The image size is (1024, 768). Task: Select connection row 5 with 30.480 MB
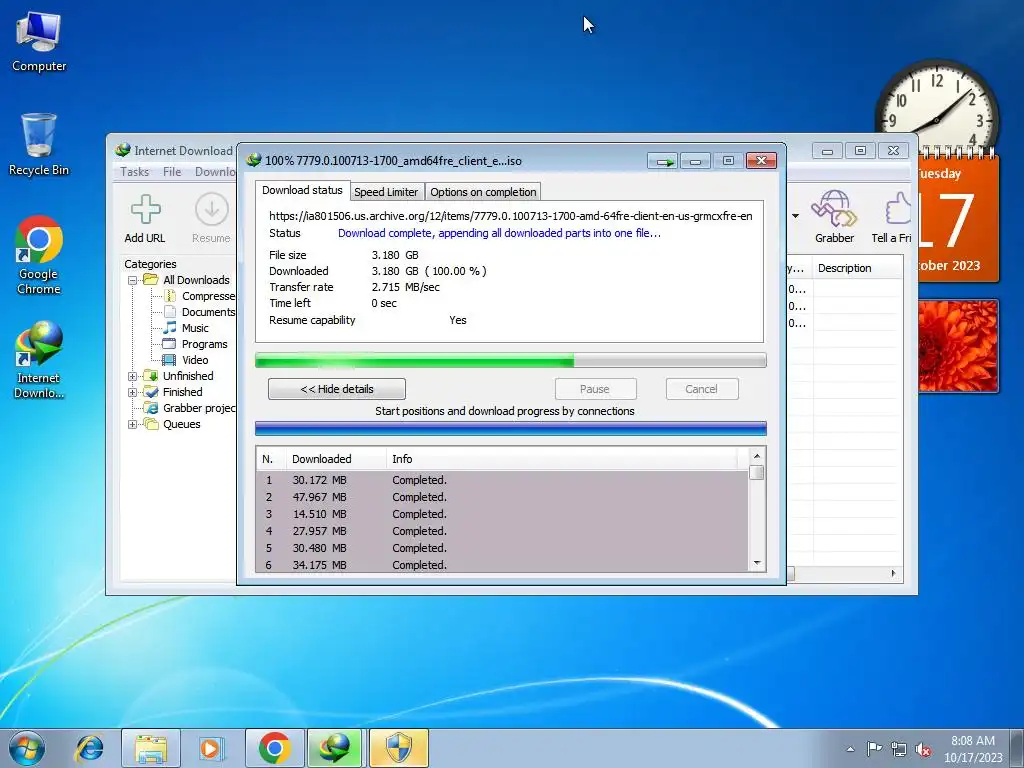(x=502, y=548)
